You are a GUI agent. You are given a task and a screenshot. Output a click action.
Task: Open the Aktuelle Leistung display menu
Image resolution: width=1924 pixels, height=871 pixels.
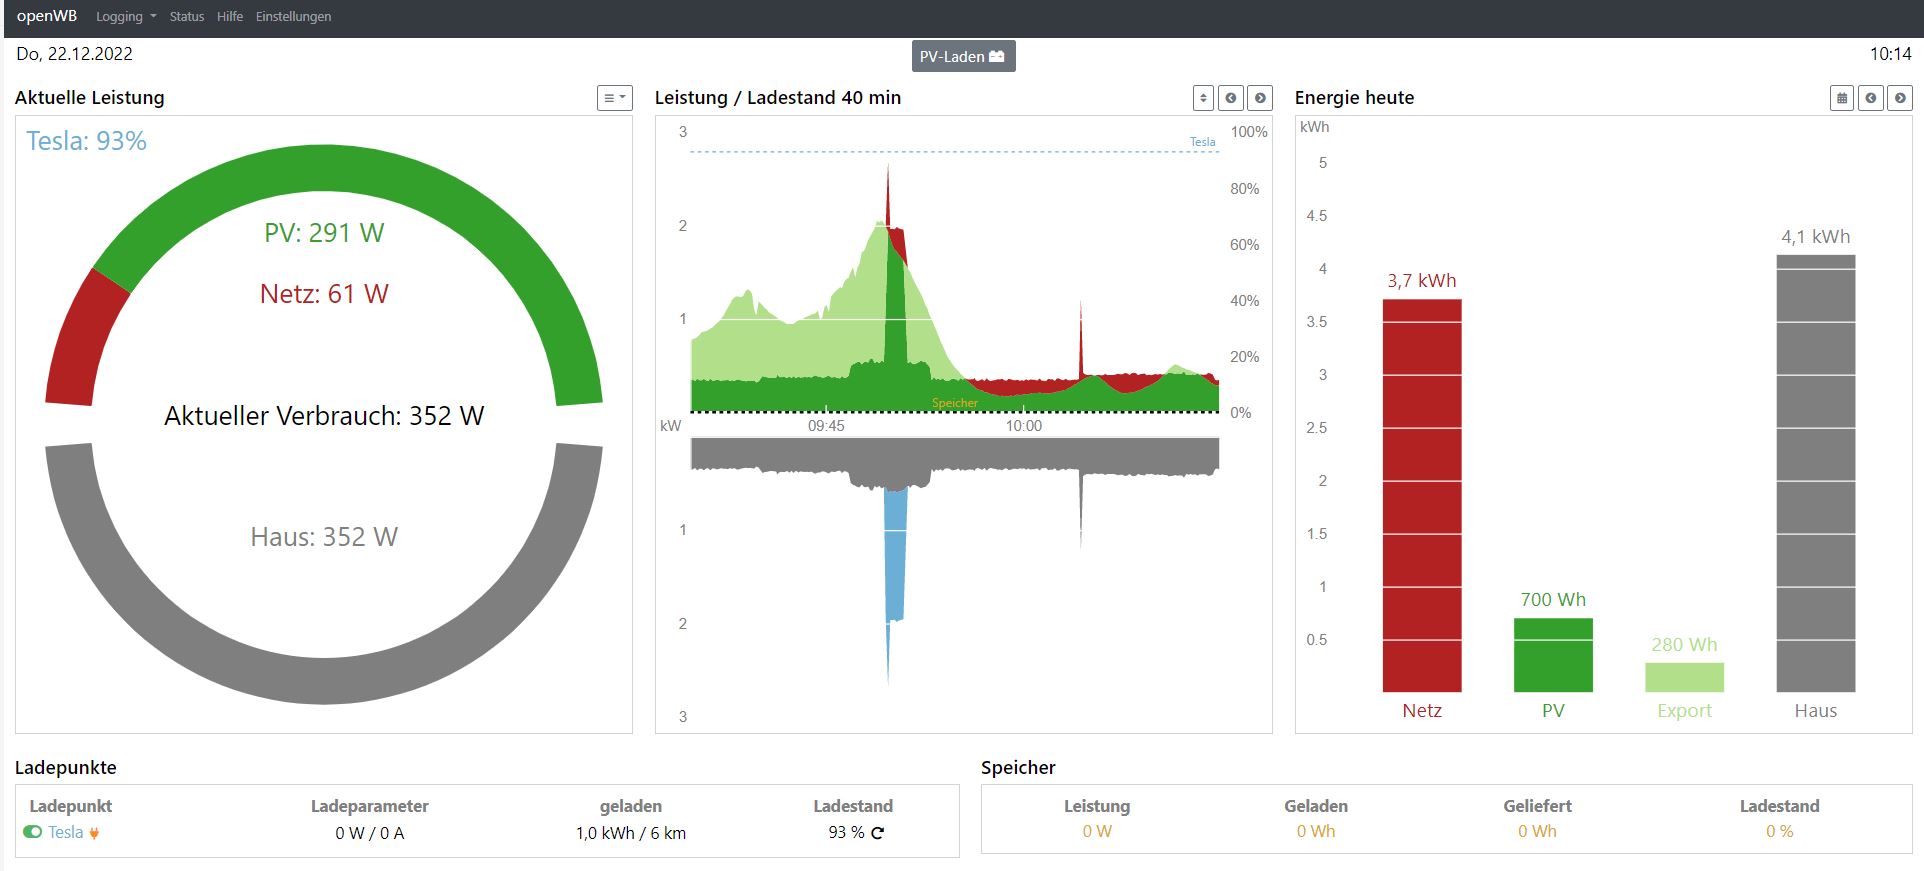coord(614,98)
